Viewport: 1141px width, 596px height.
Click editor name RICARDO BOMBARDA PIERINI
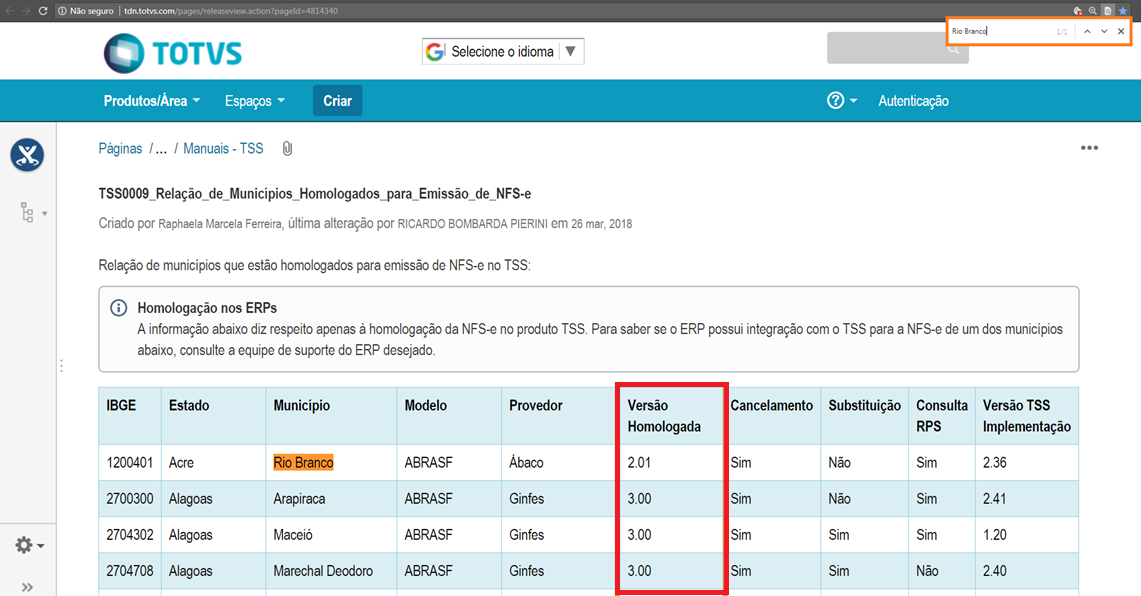click(x=472, y=224)
